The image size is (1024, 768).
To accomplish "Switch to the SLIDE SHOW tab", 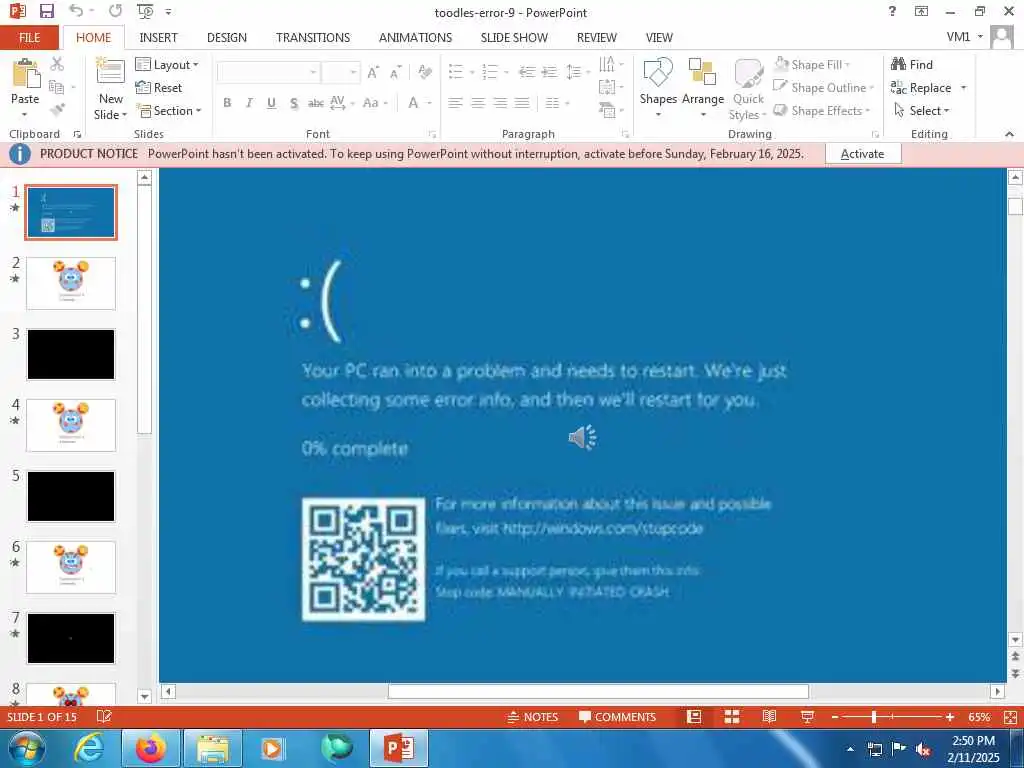I will click(514, 37).
